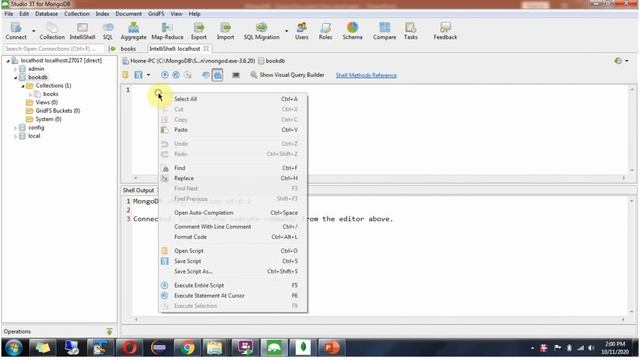Expand the config database node
Screen dimensions: 640x360
click(16, 128)
